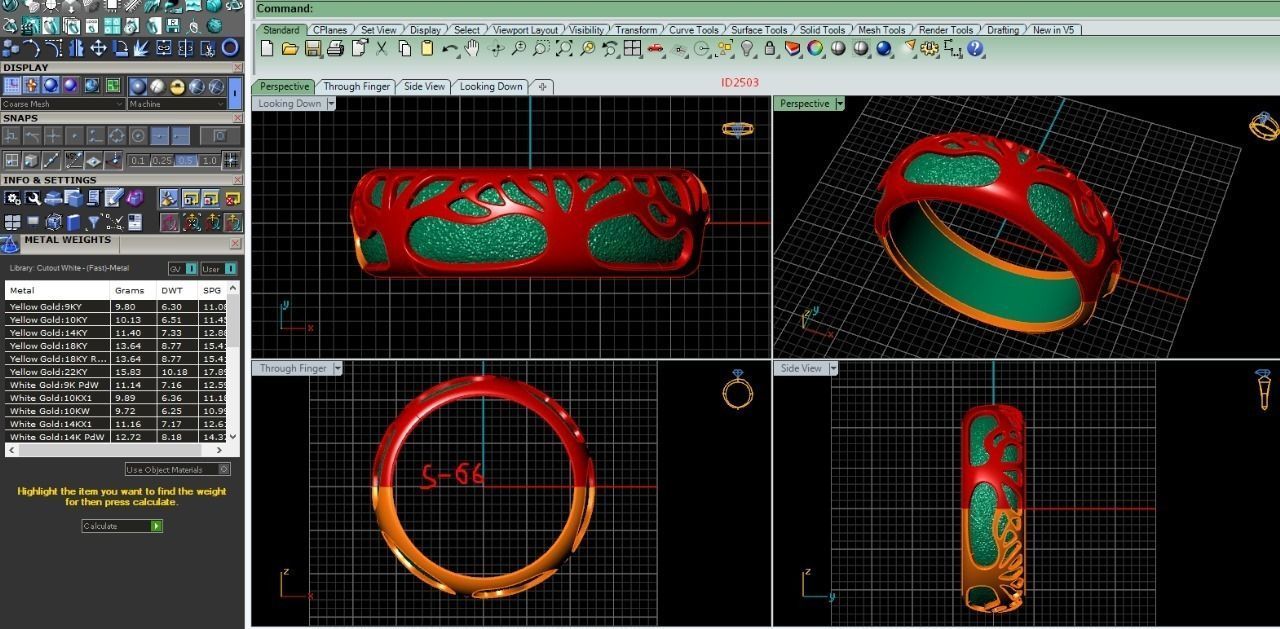Screen dimensions: 1280x629
Task: Add a viewport tab with the plus tab
Action: coord(542,87)
